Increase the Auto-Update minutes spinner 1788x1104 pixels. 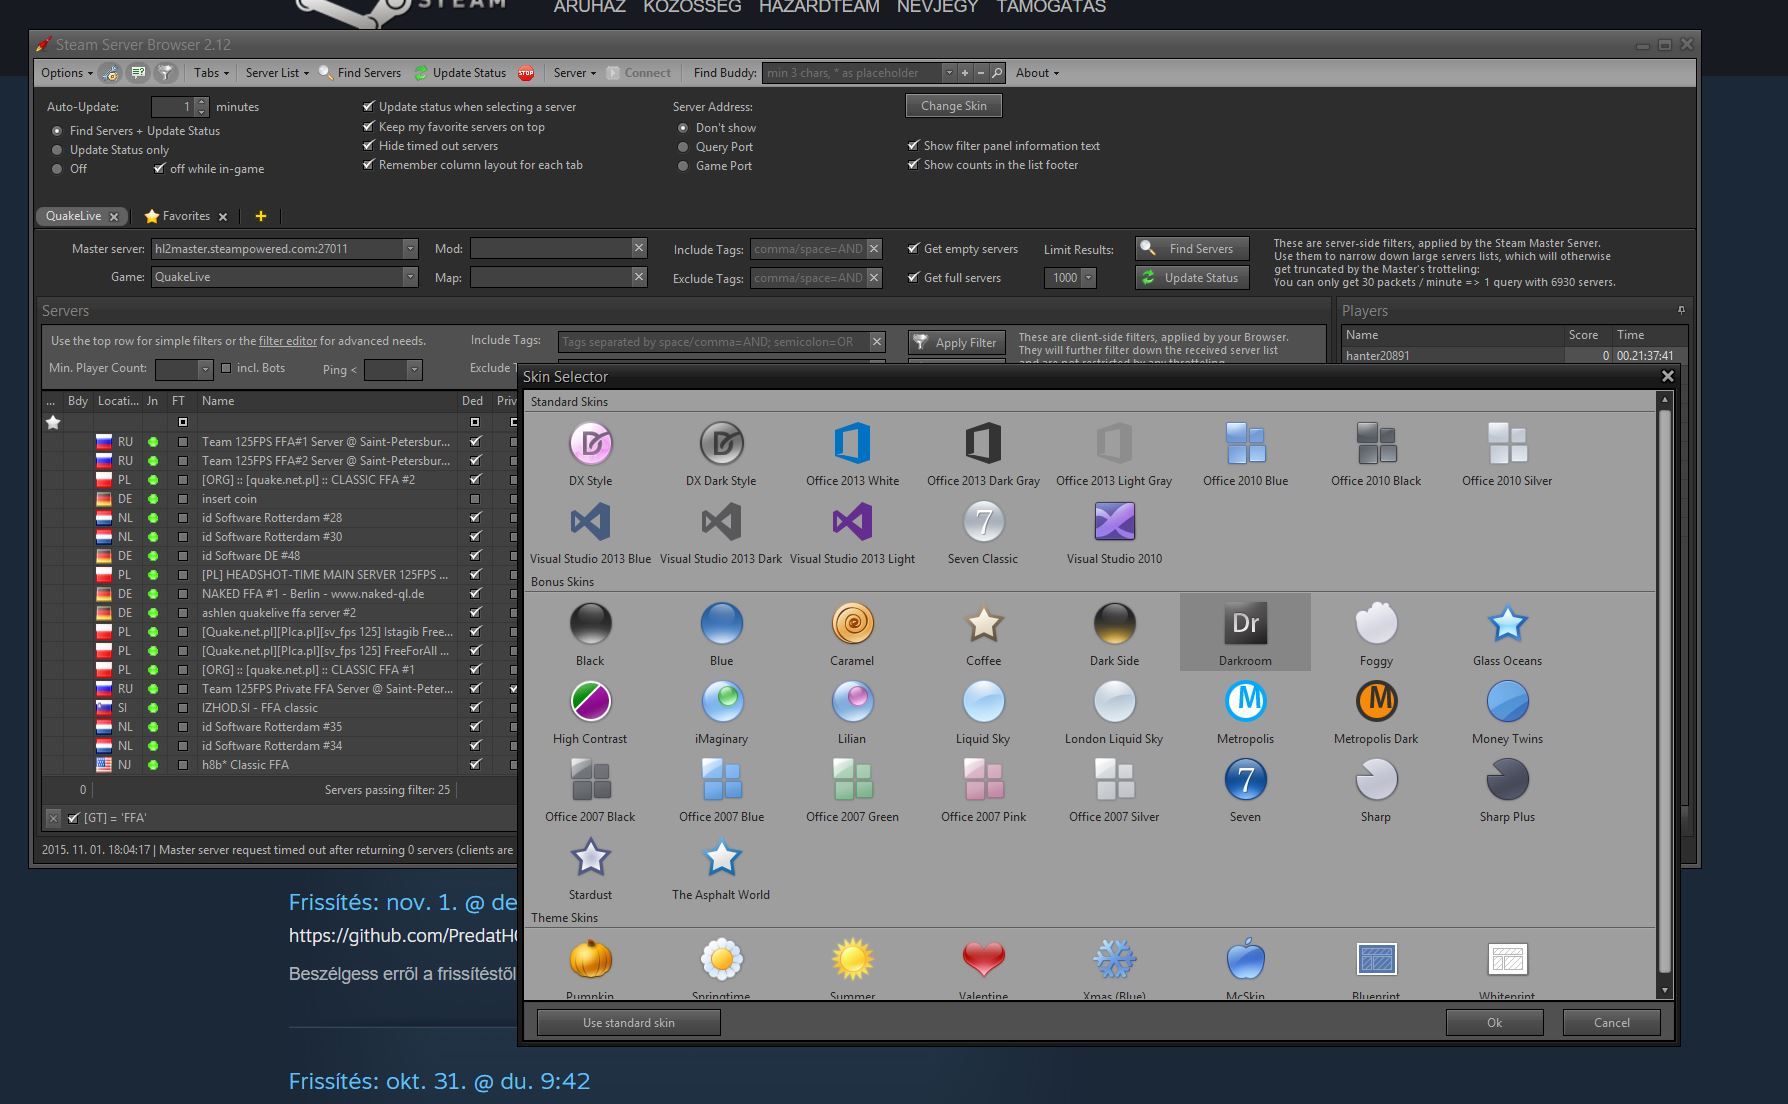(x=202, y=102)
